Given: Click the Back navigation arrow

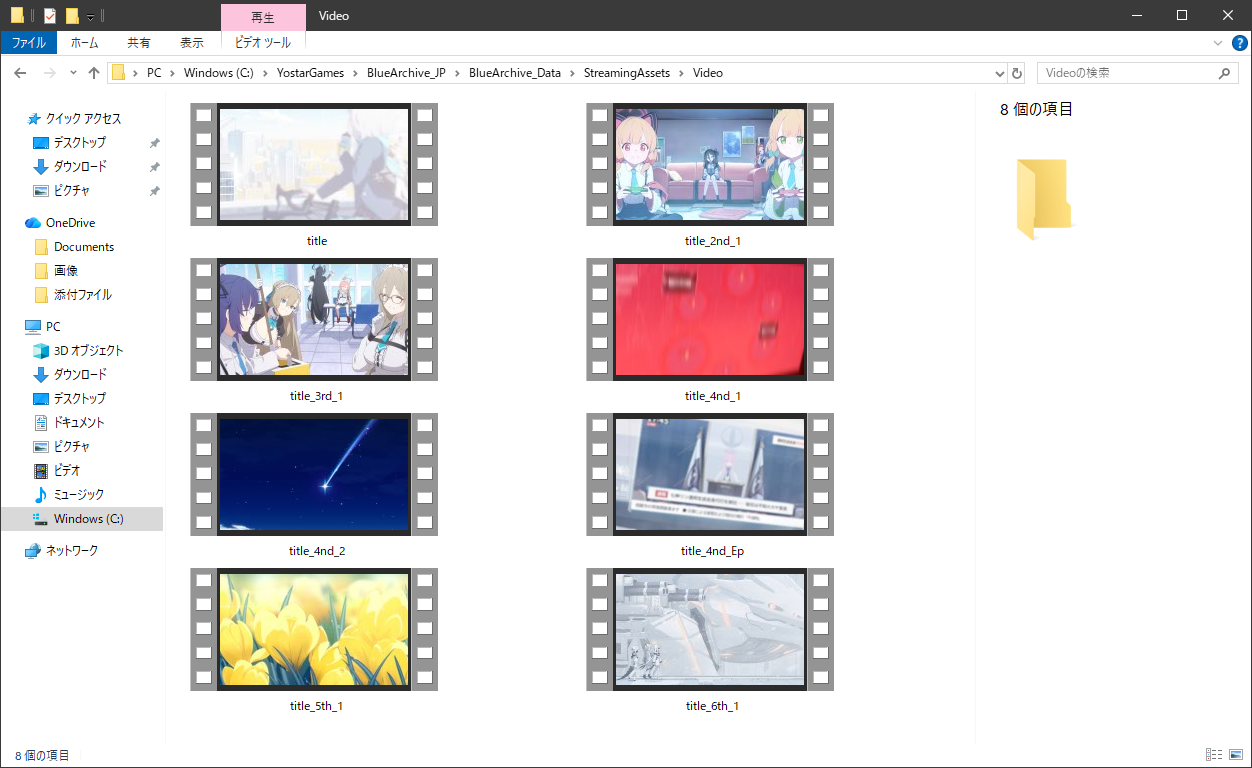Looking at the screenshot, I should (20, 73).
